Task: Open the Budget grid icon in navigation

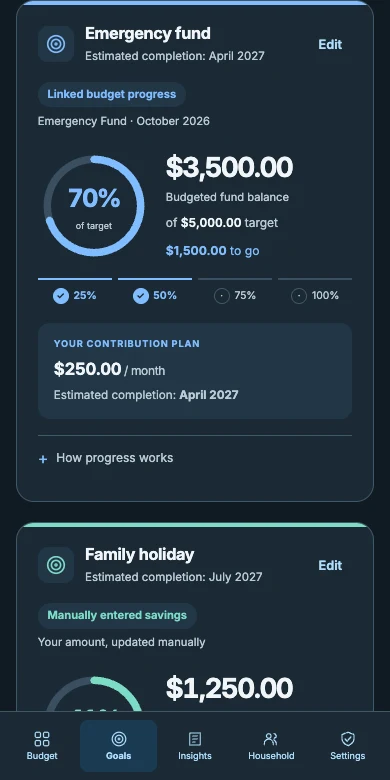Action: [42, 739]
